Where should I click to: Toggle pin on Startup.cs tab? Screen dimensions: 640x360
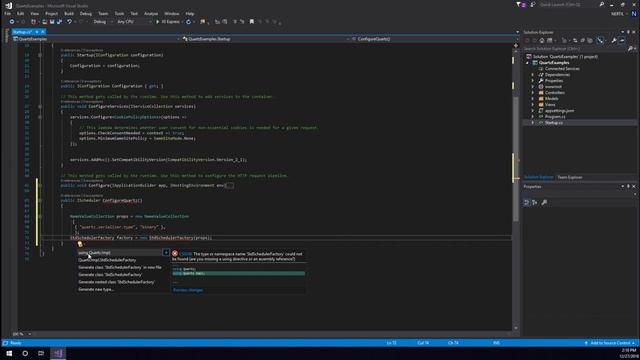37,32
